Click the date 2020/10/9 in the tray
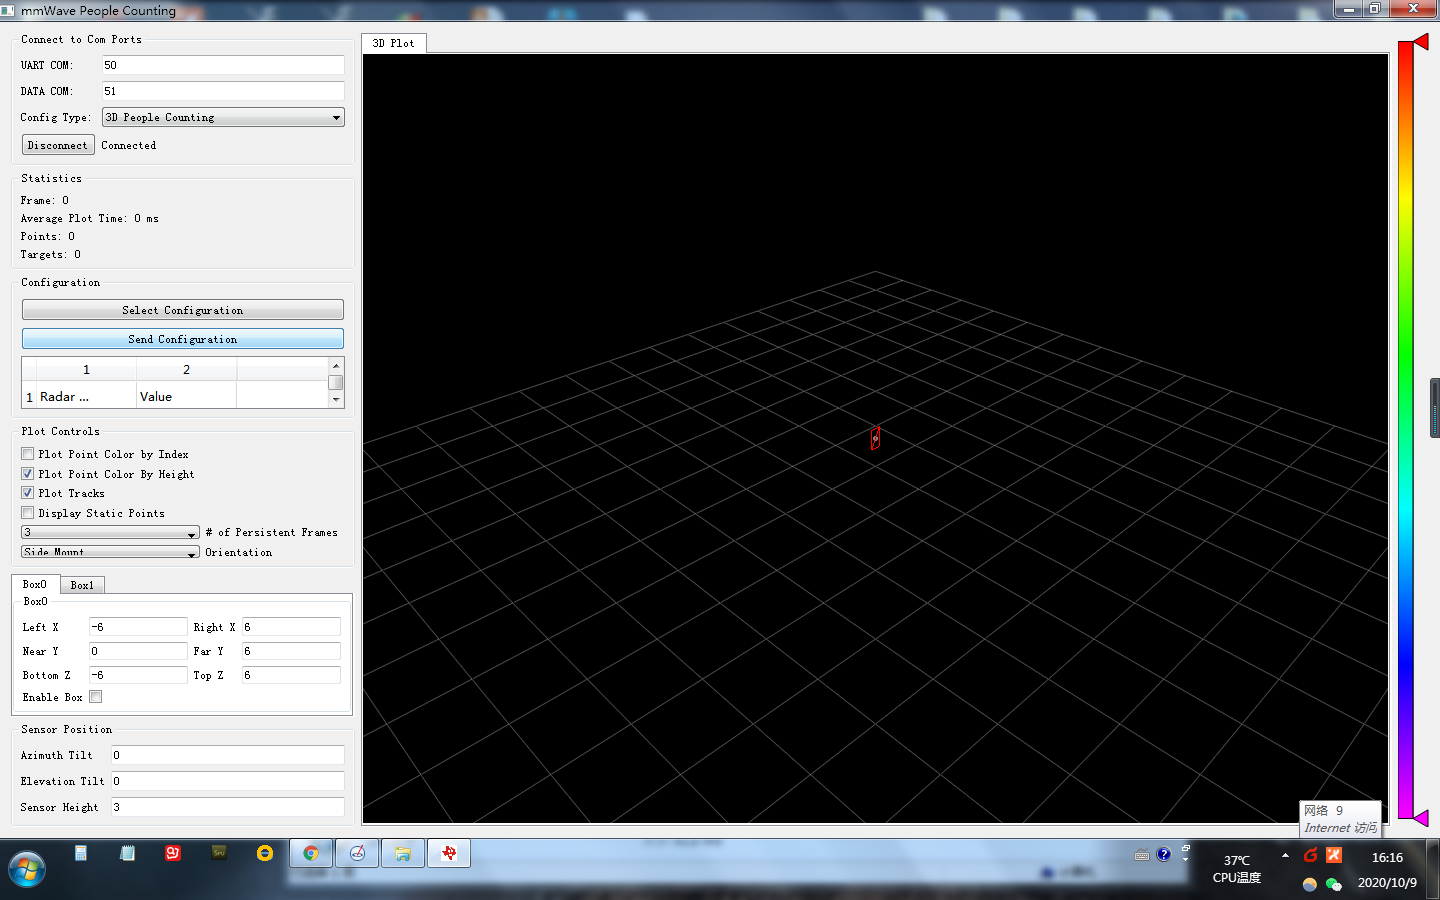Screen dimensions: 1440x900 pos(1387,883)
